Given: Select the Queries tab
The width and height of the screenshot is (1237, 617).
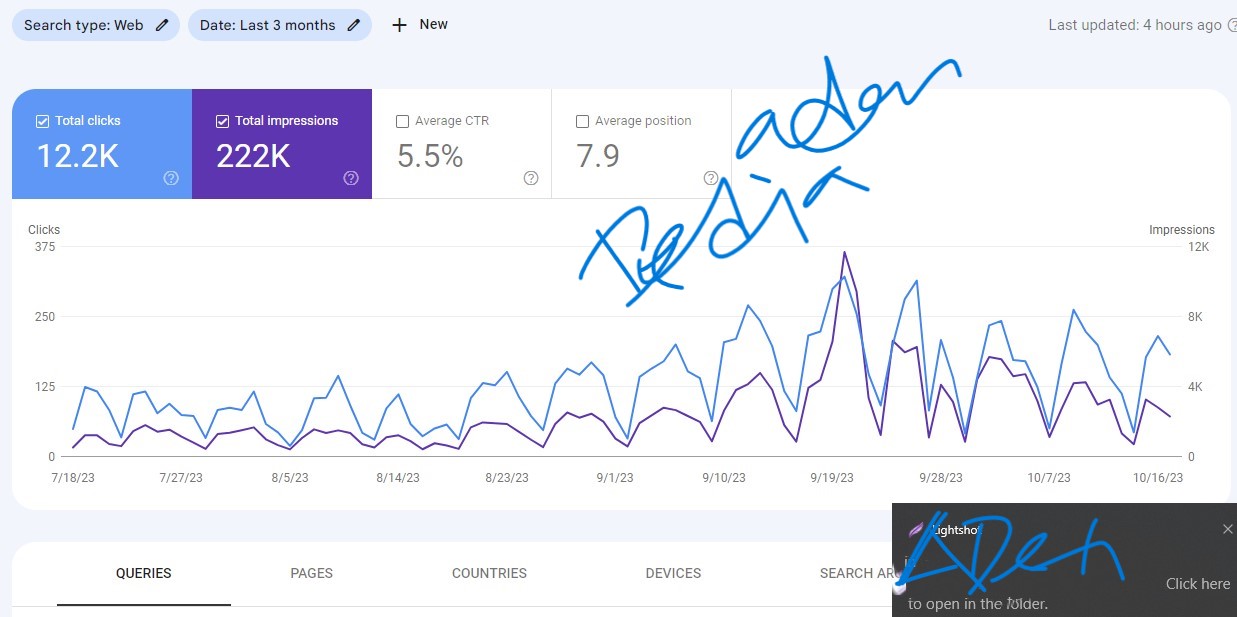Looking at the screenshot, I should [143, 573].
